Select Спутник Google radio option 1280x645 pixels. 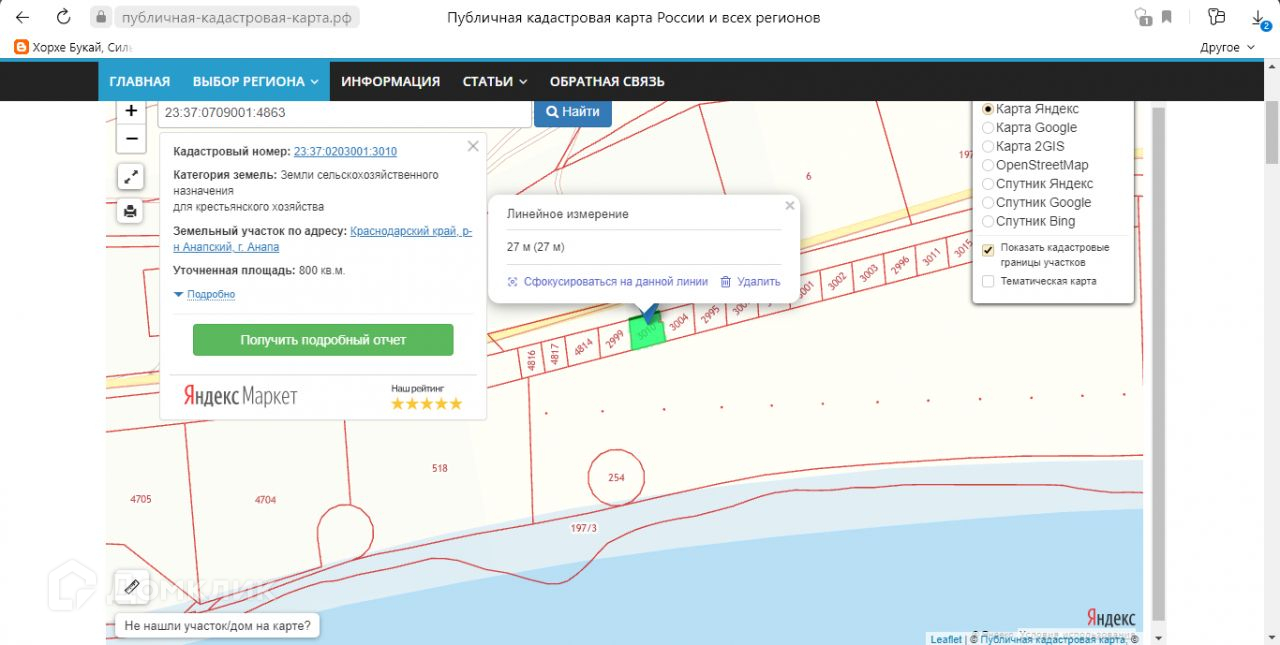tap(988, 203)
